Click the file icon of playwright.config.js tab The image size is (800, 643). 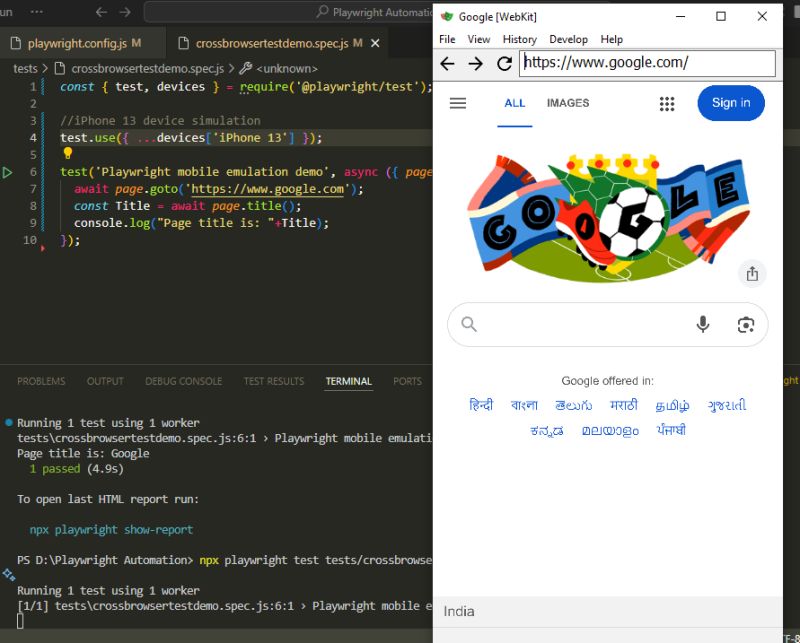pos(16,43)
